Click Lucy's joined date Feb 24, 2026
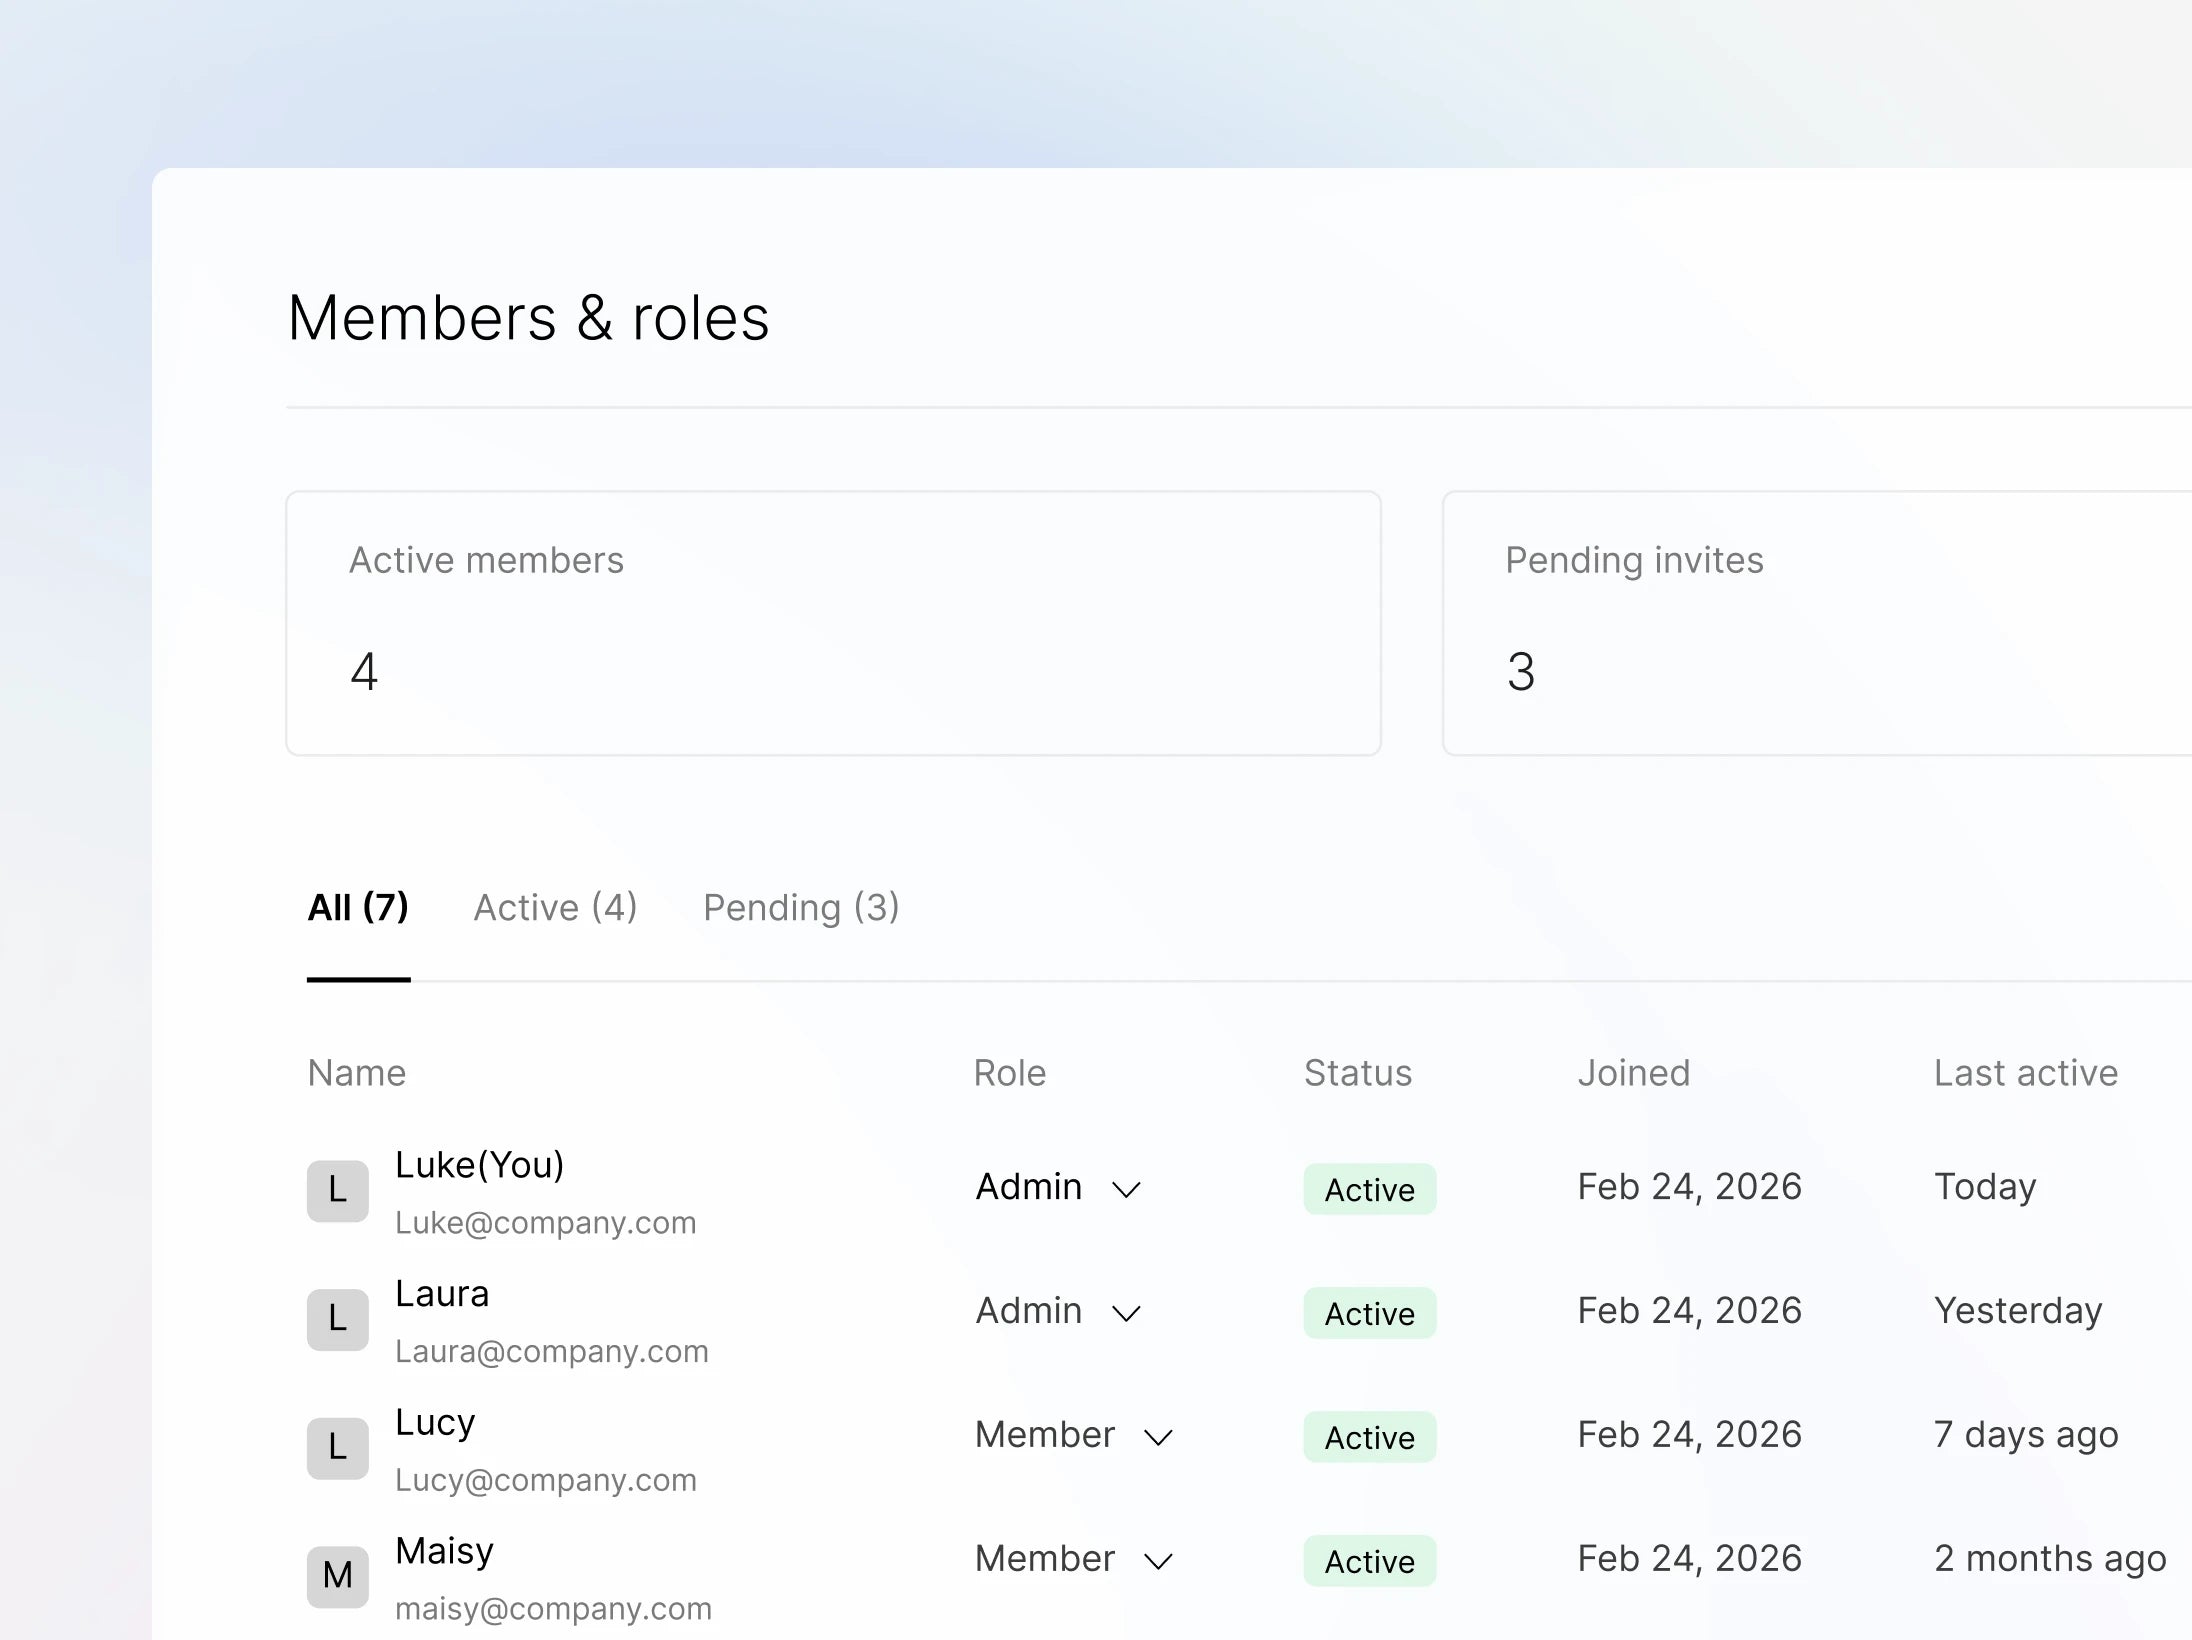This screenshot has width=2192, height=1640. pos(1690,1435)
